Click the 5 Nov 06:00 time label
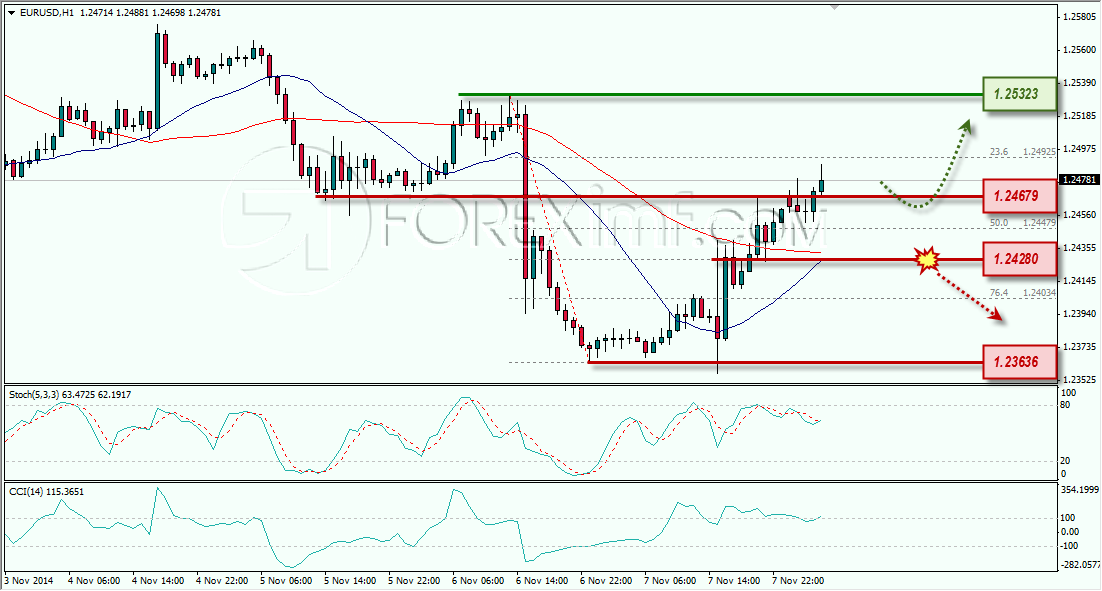Image resolution: width=1102 pixels, height=591 pixels. pyautogui.click(x=286, y=580)
